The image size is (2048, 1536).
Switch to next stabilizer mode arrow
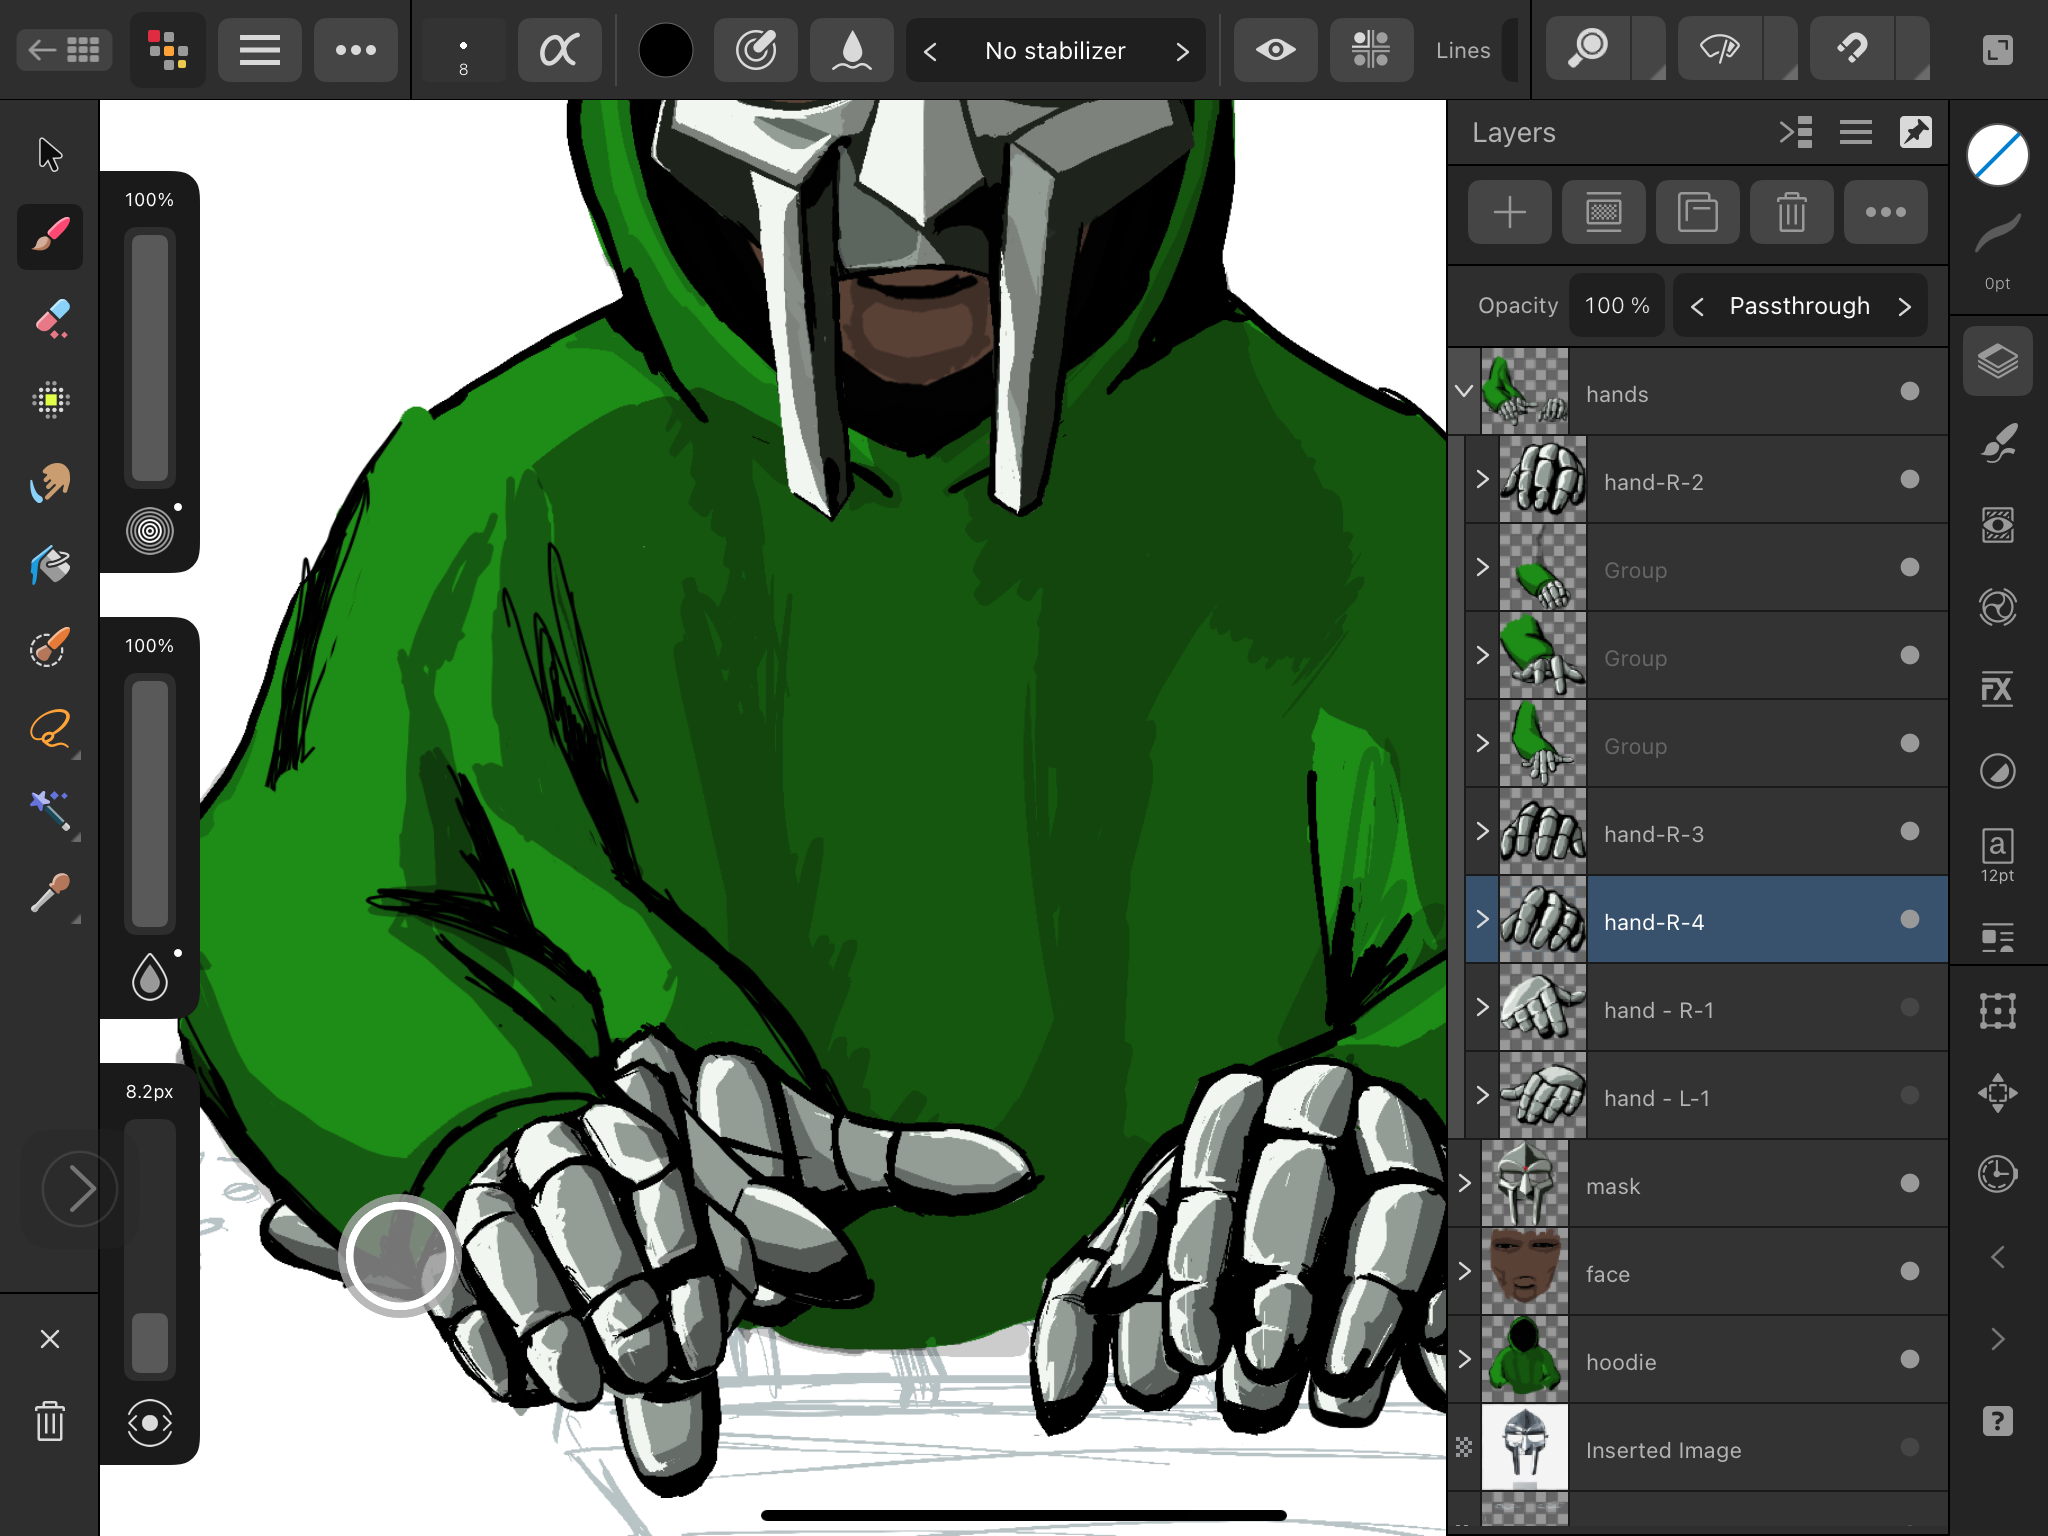(x=1183, y=51)
